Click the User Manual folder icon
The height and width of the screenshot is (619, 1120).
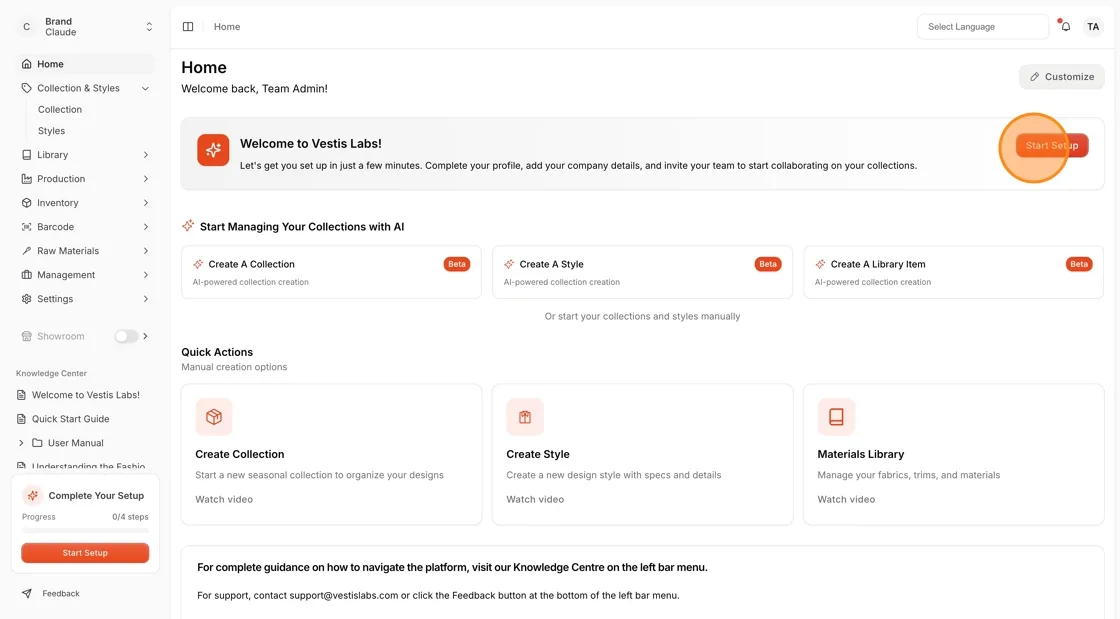click(x=37, y=443)
